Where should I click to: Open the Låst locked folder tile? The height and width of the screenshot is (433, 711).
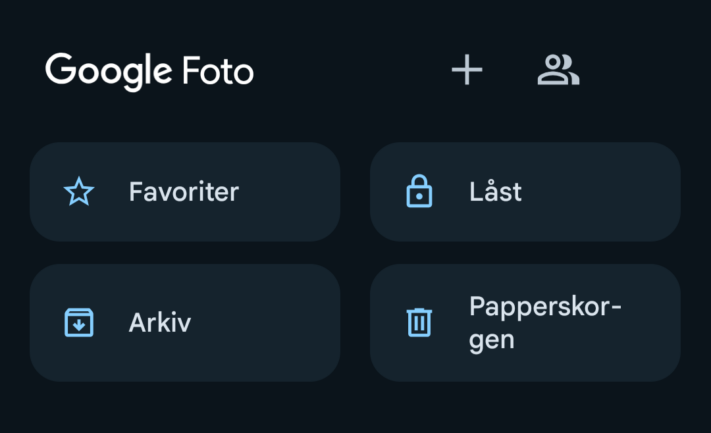tap(525, 192)
